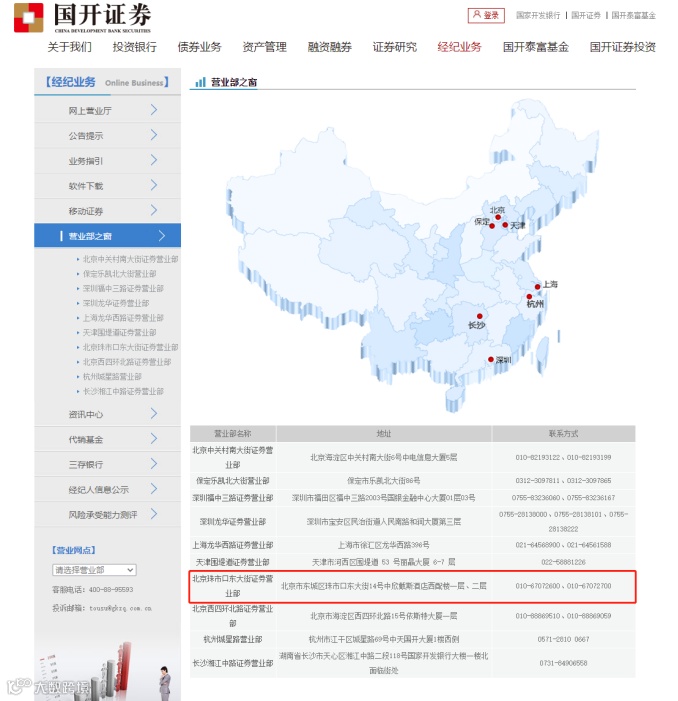Select the 杭州 red dot on the map
The height and width of the screenshot is (701, 678).
tap(529, 296)
